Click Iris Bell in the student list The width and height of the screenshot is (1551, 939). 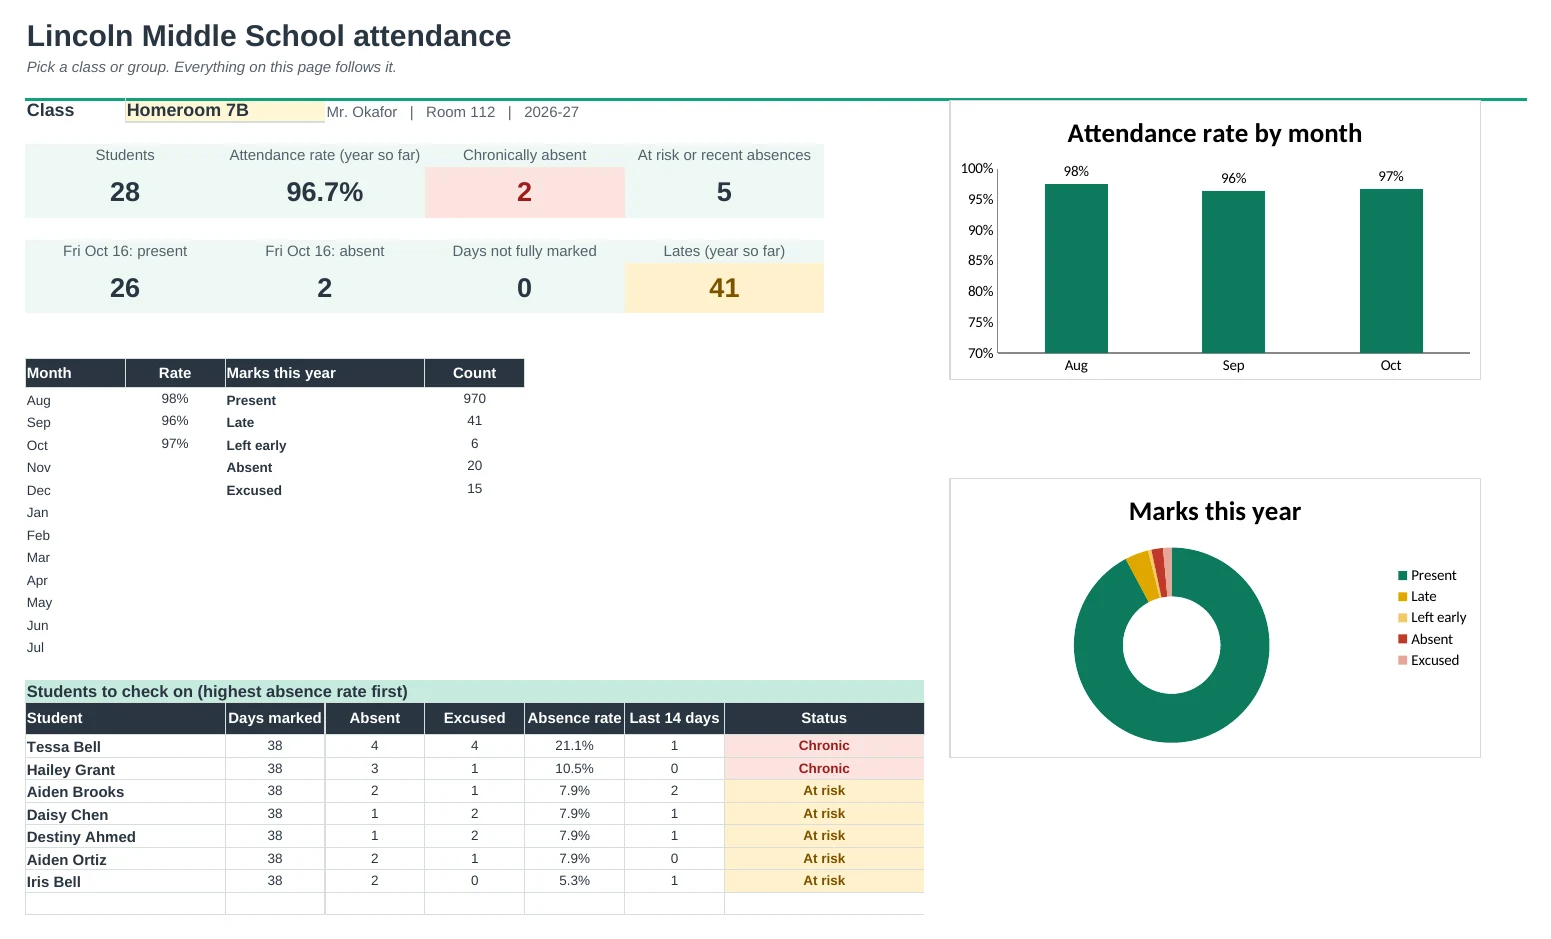(x=54, y=882)
